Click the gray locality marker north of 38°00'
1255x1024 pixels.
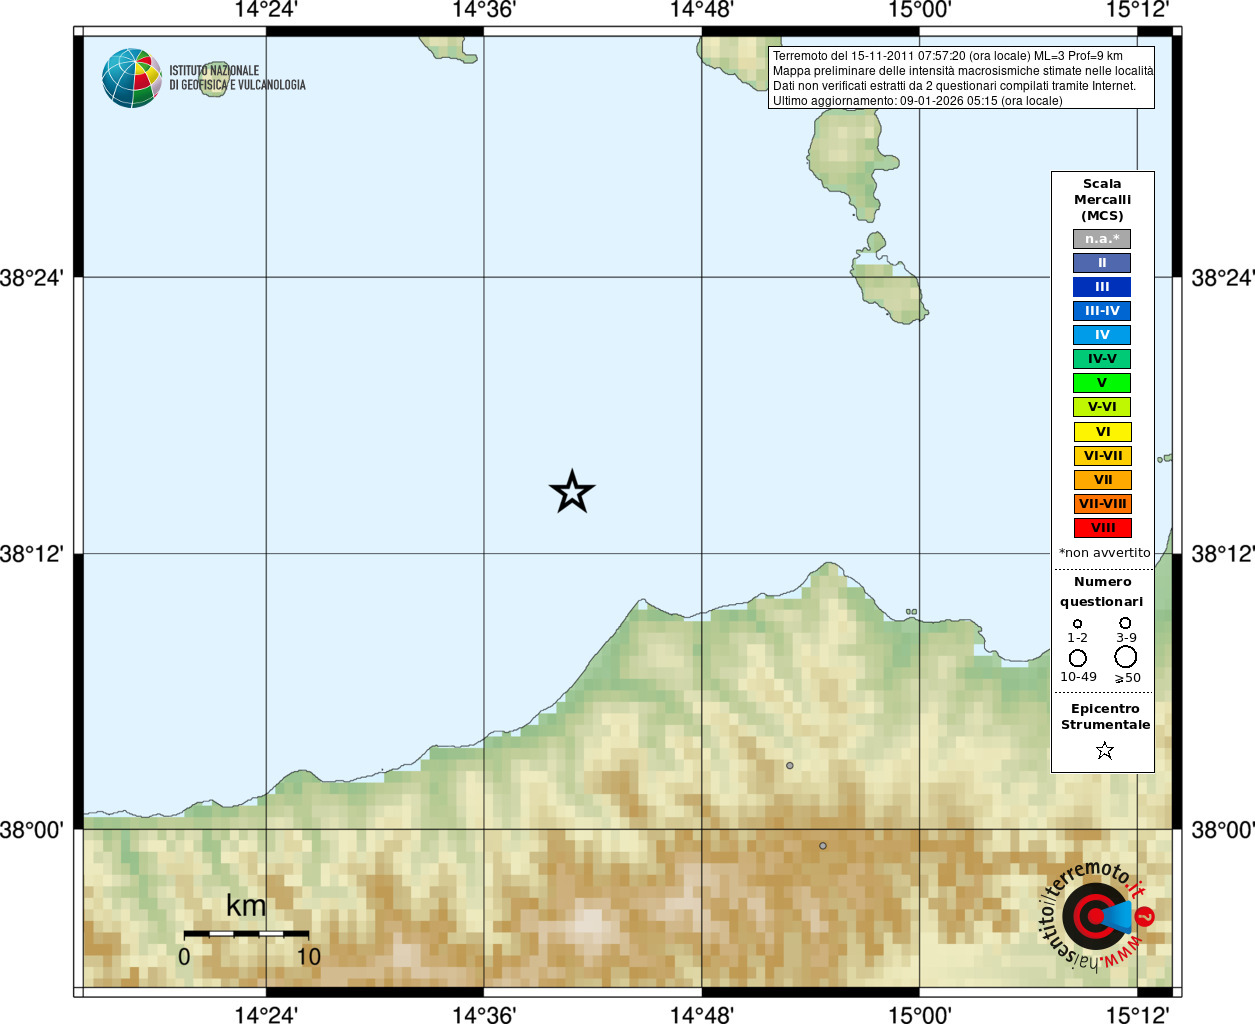tap(789, 765)
